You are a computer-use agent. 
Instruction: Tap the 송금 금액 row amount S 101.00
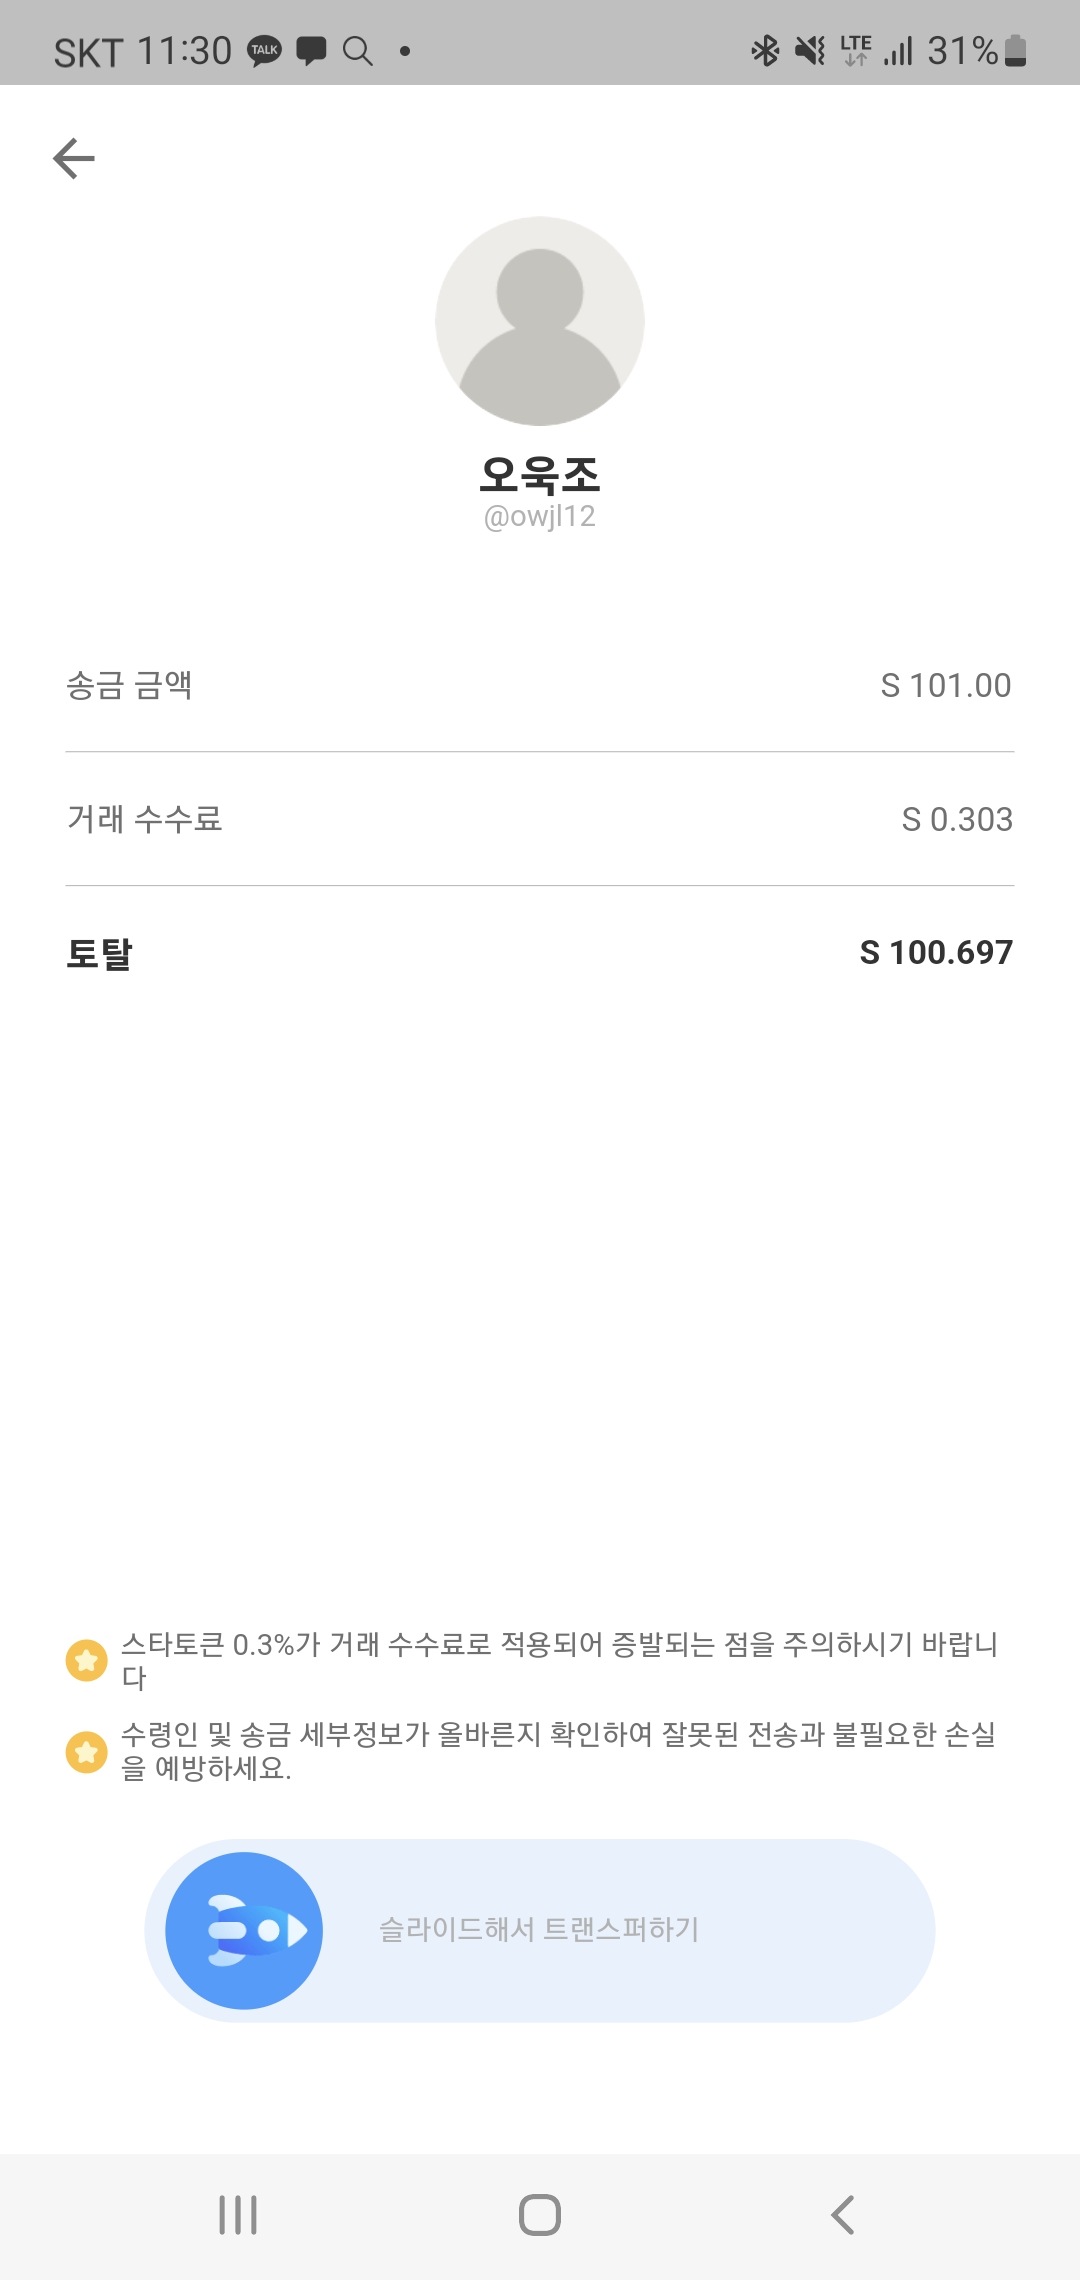pyautogui.click(x=945, y=686)
